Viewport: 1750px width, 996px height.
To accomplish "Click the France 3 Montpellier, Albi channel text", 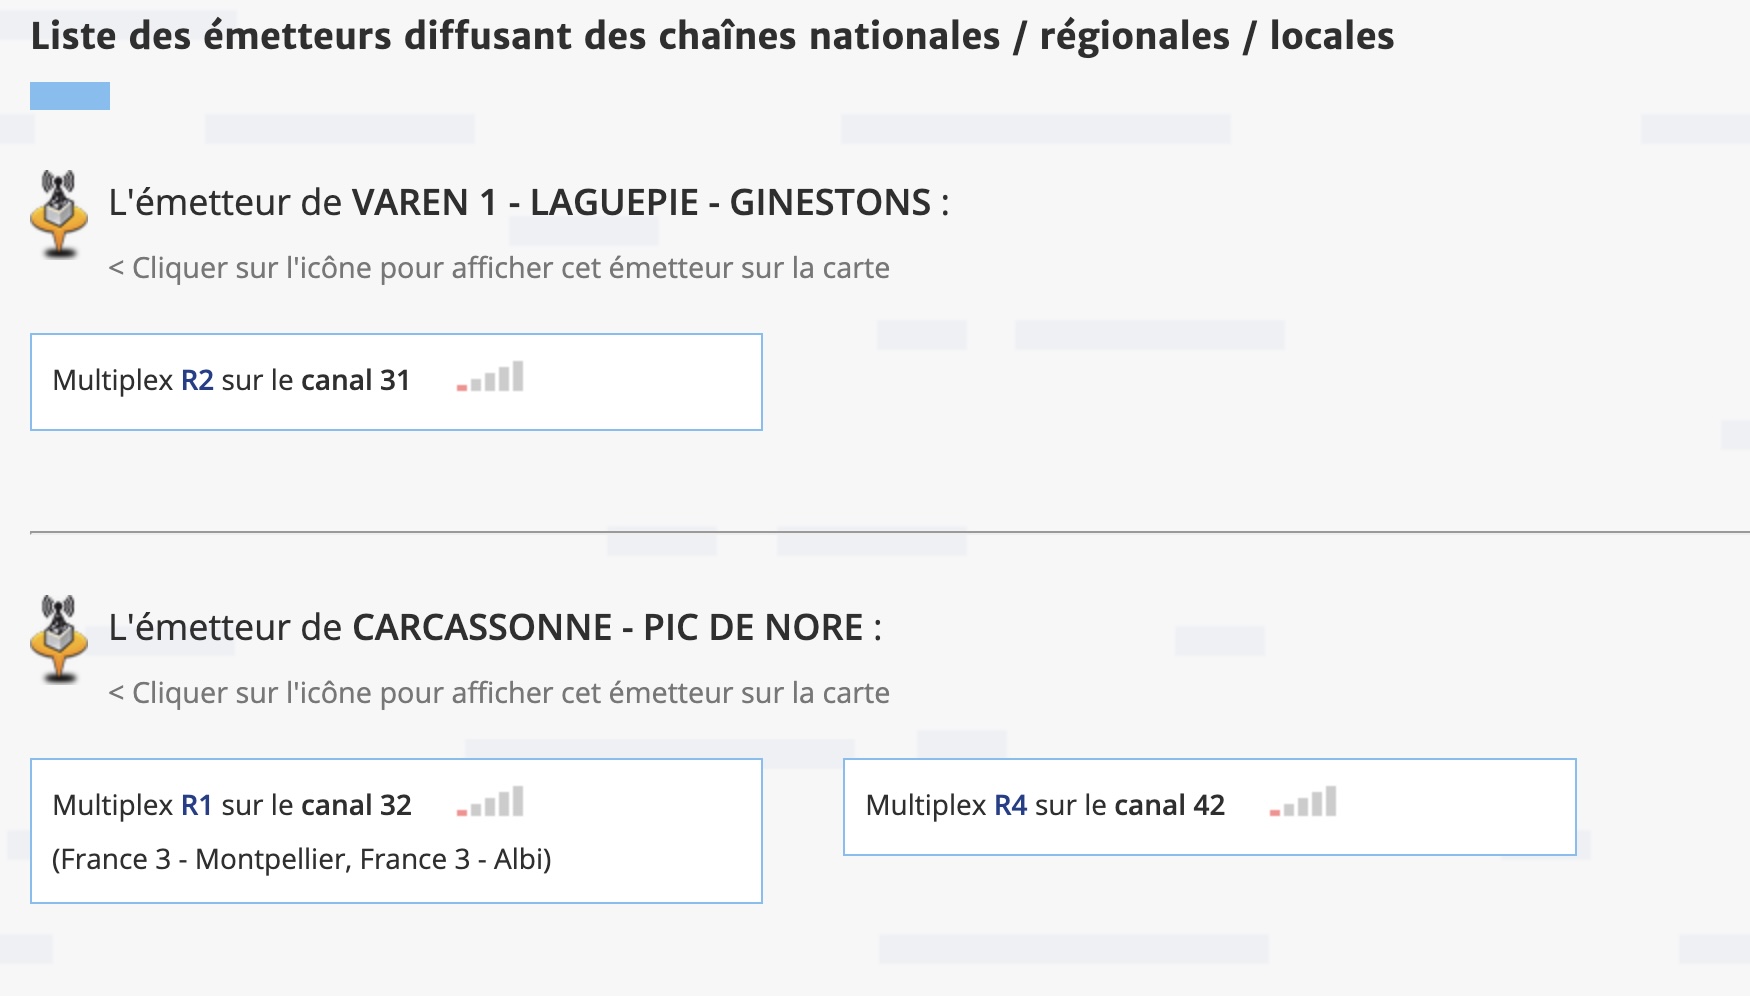I will (x=302, y=859).
